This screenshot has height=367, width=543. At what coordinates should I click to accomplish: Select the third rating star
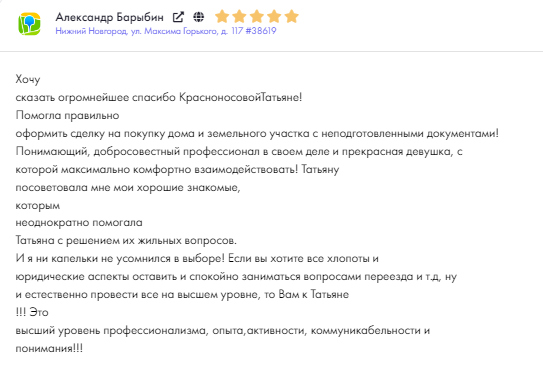click(x=257, y=17)
